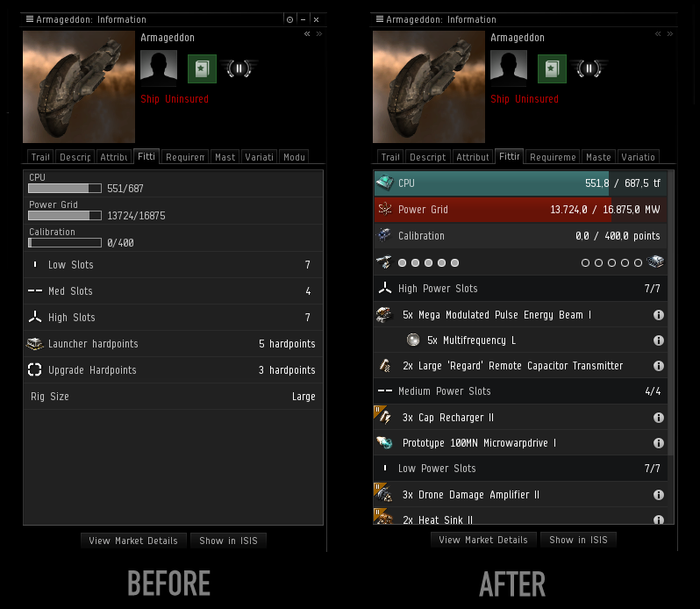Click info icon for Multifrequency L crystal
Screen dimensions: 700x609
[x=658, y=340]
